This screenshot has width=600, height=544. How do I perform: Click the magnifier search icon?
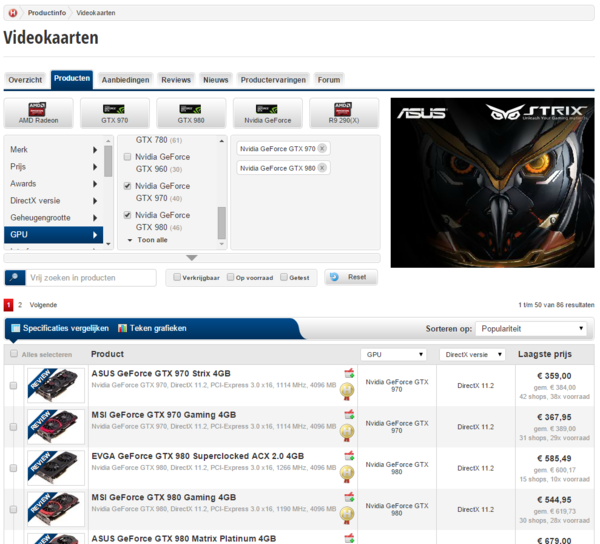(x=15, y=278)
